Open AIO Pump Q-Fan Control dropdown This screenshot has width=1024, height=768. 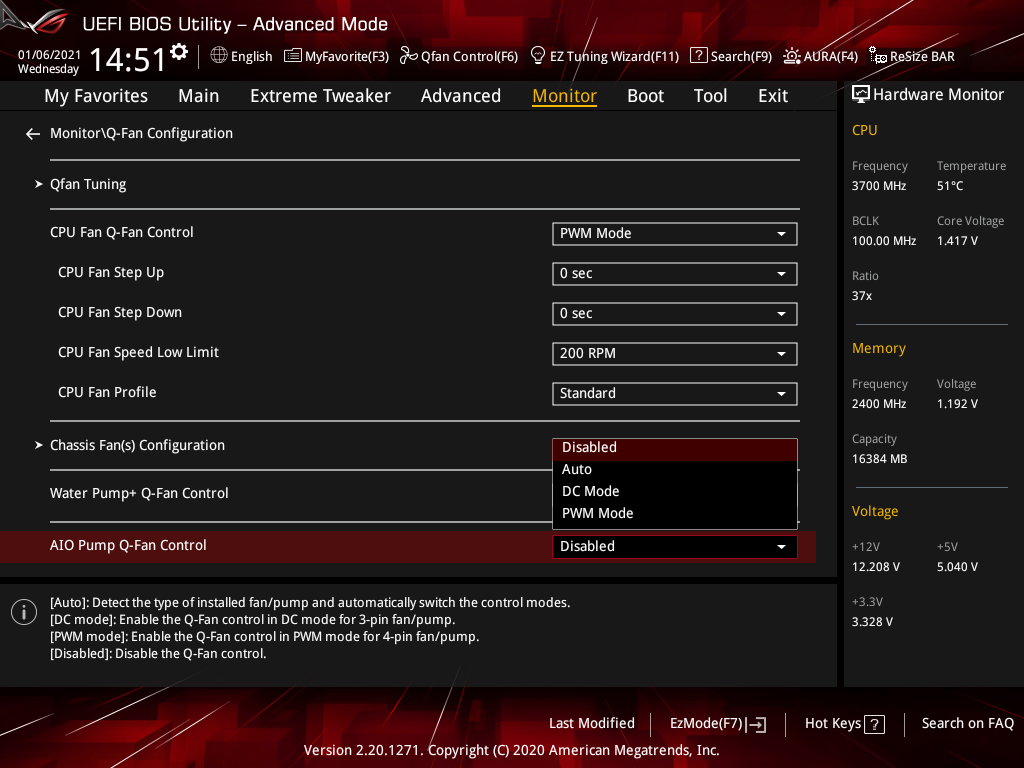pyautogui.click(x=675, y=547)
